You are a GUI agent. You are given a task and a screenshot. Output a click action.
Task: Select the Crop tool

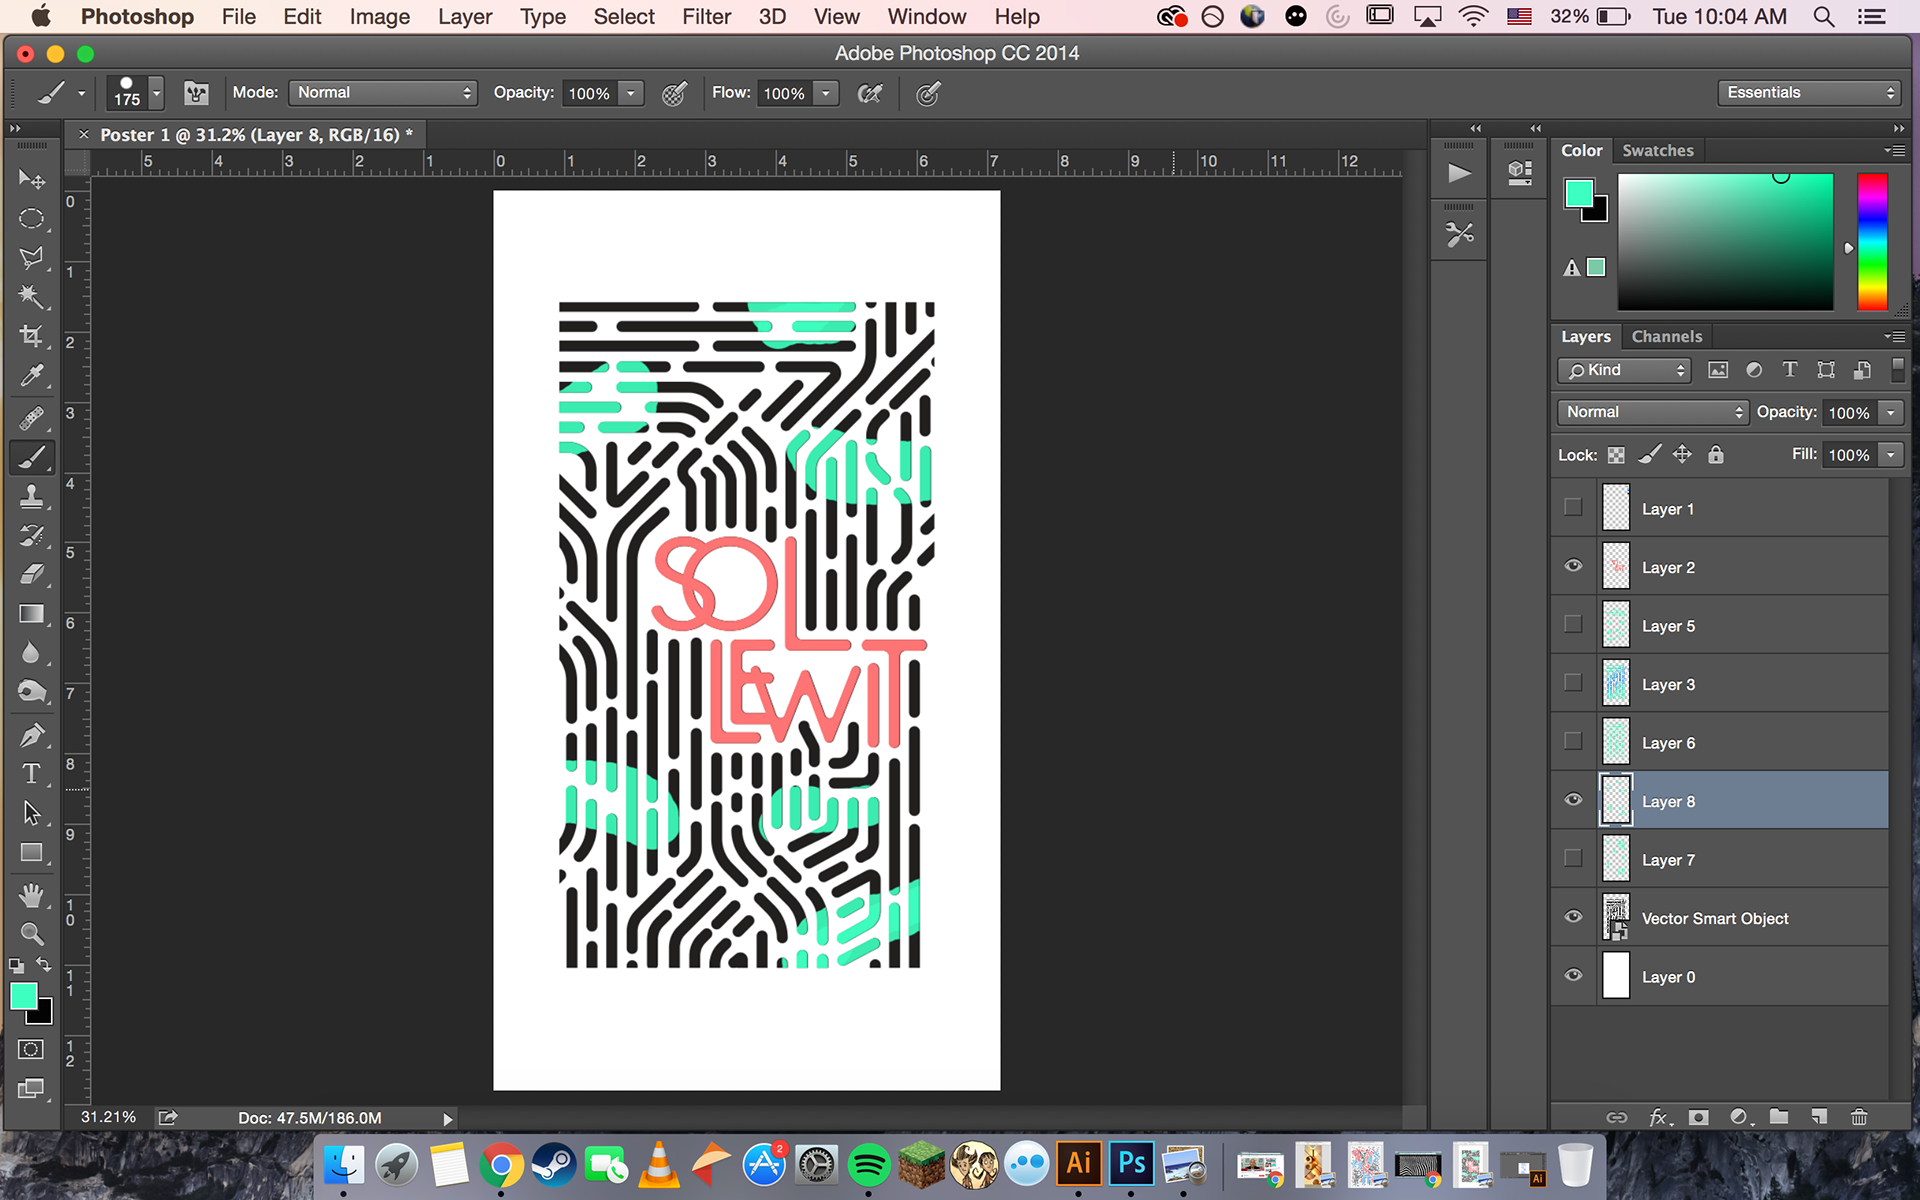tap(31, 336)
